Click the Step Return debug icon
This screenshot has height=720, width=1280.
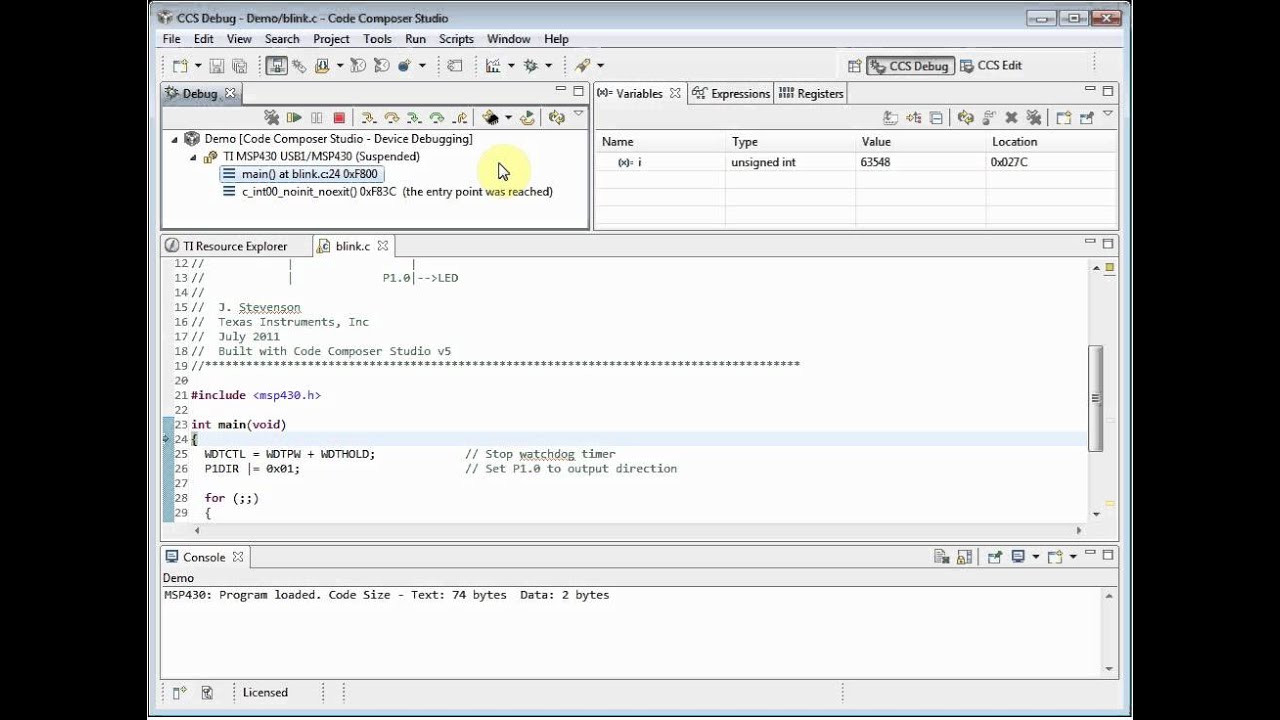pos(460,117)
